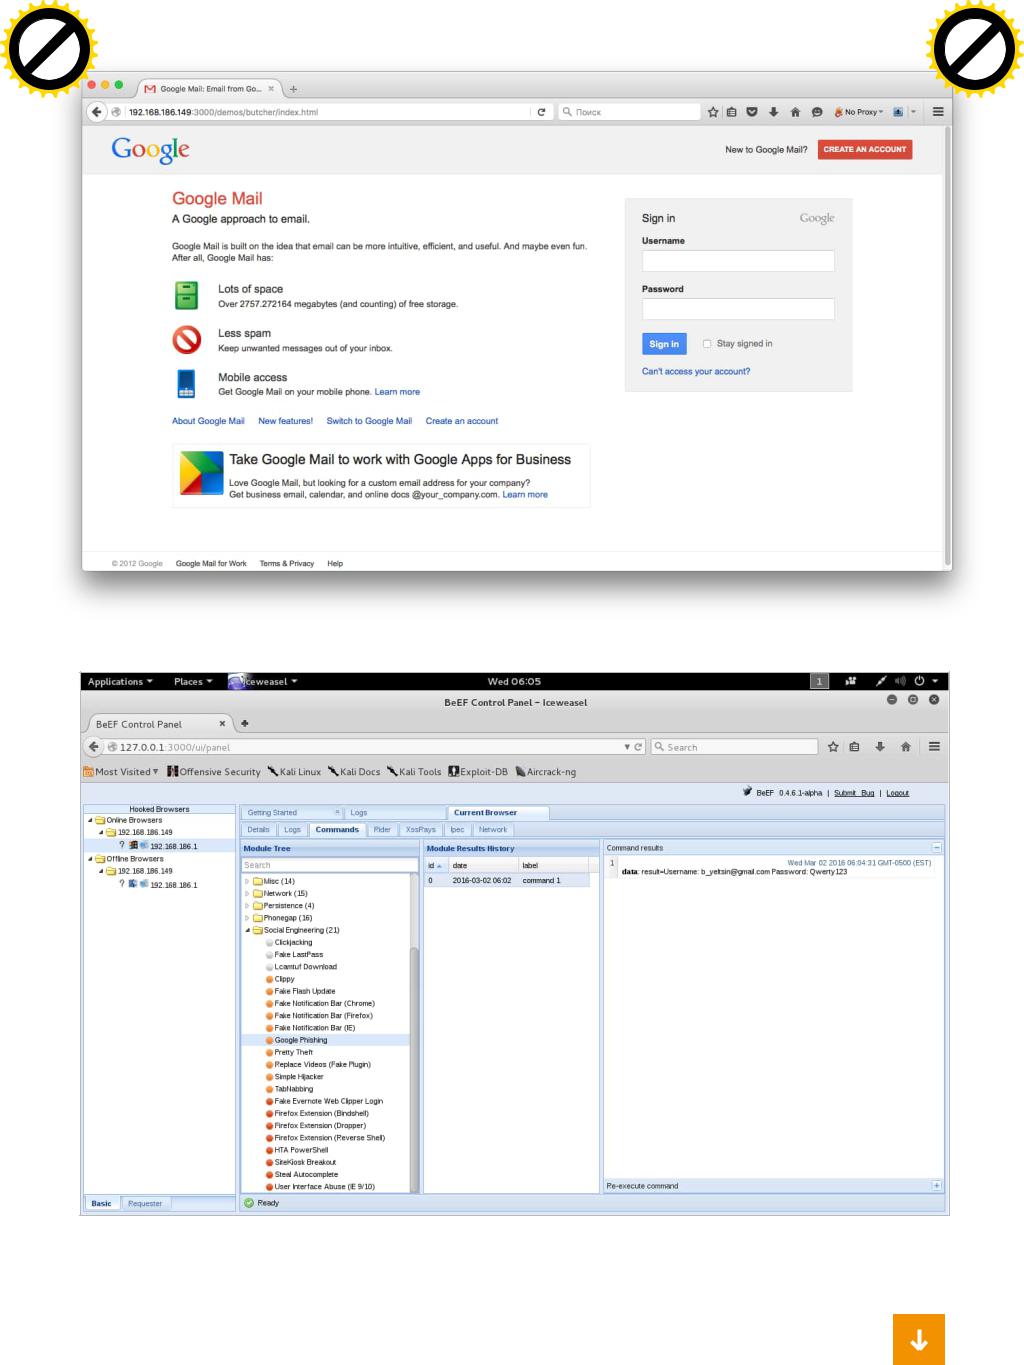
Task: Go back in the Iceweasel window
Action: click(94, 746)
